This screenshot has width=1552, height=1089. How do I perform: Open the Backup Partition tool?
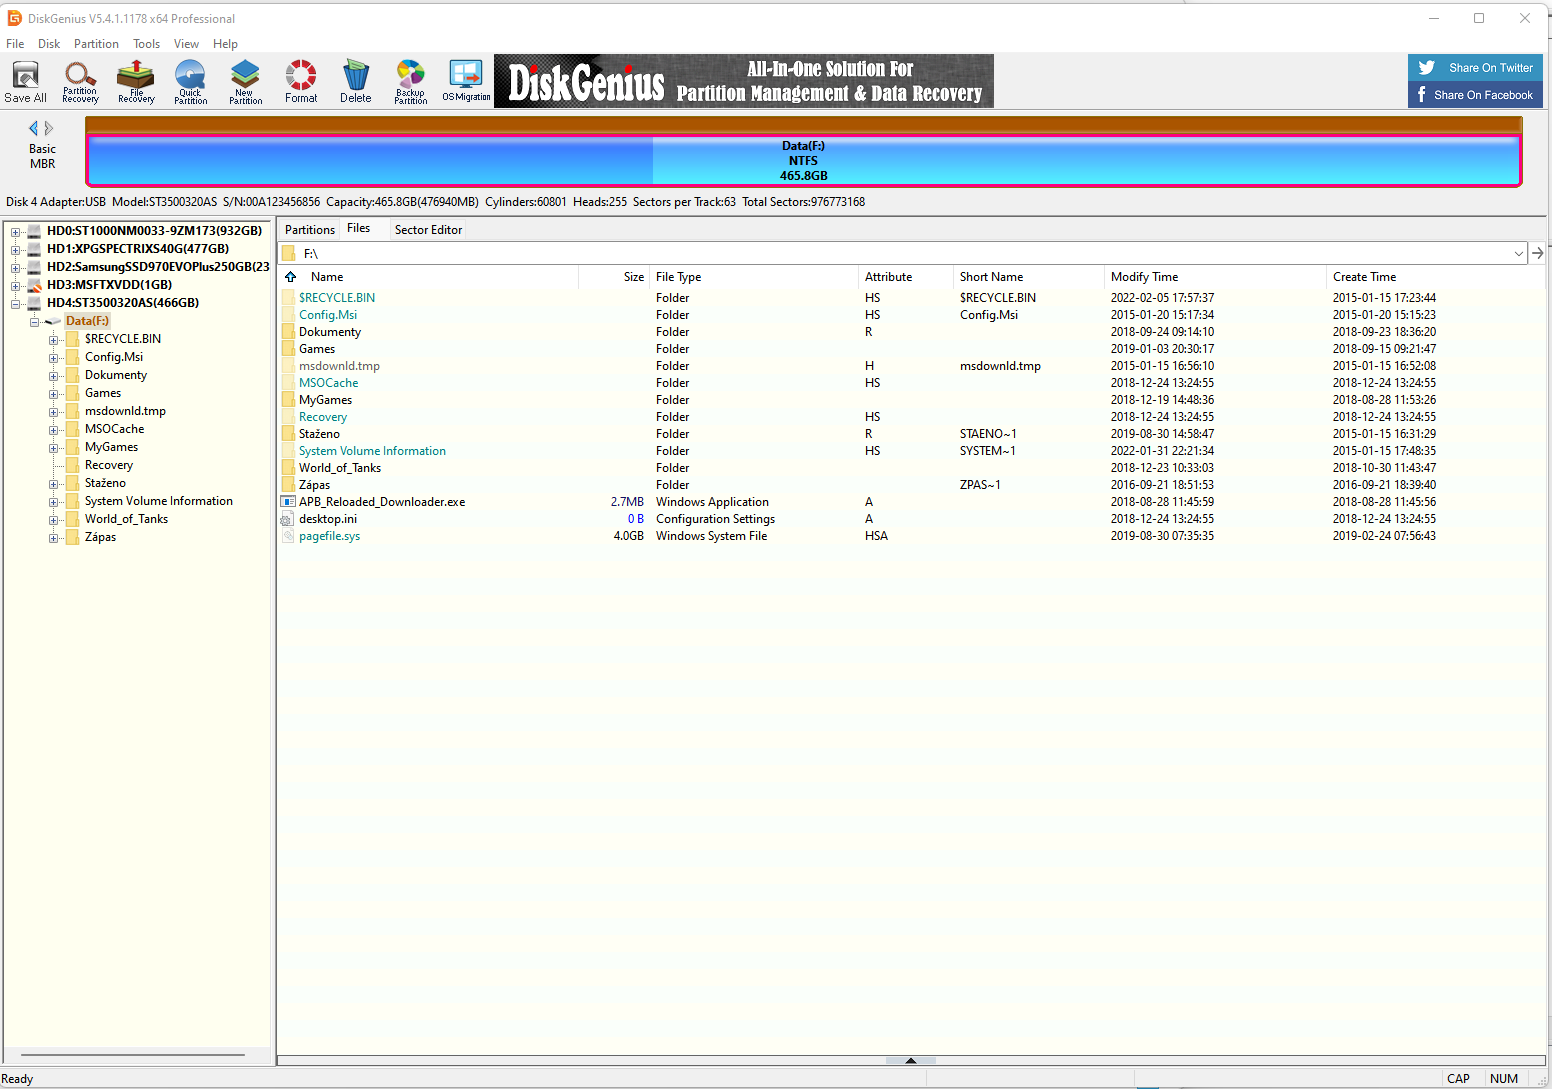click(x=410, y=81)
